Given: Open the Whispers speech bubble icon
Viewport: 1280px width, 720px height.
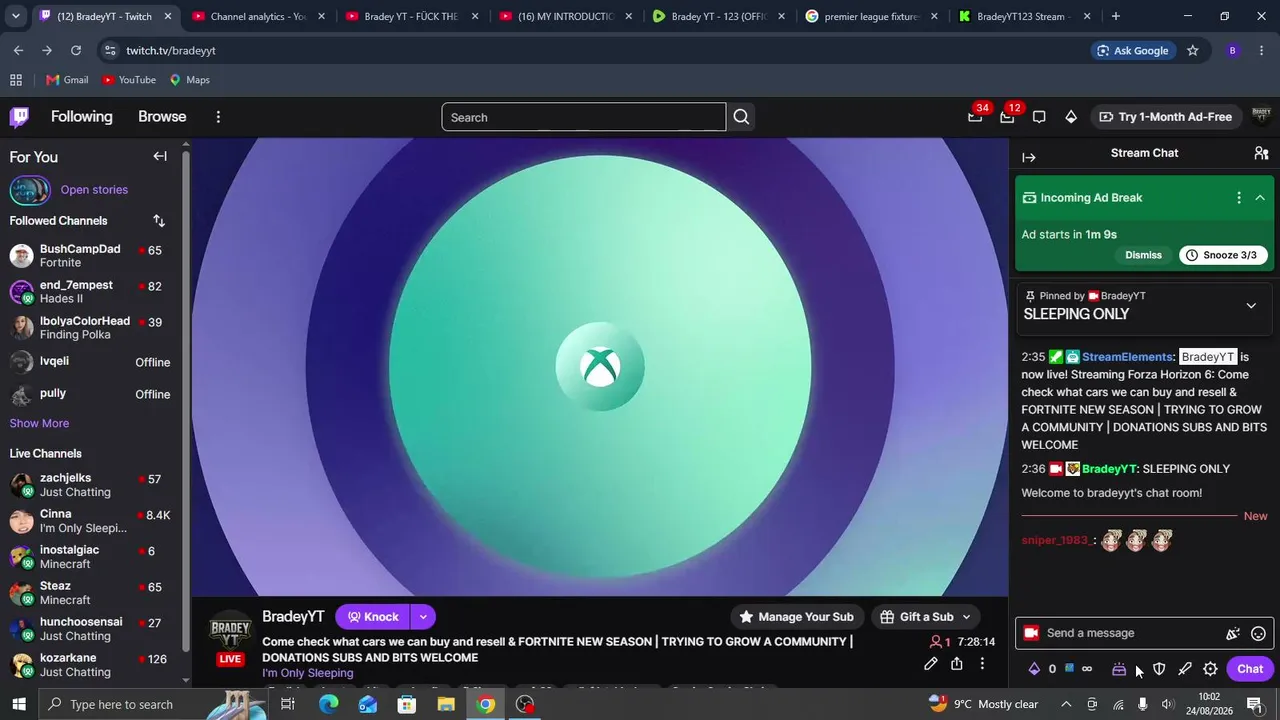Looking at the screenshot, I should [x=1039, y=117].
